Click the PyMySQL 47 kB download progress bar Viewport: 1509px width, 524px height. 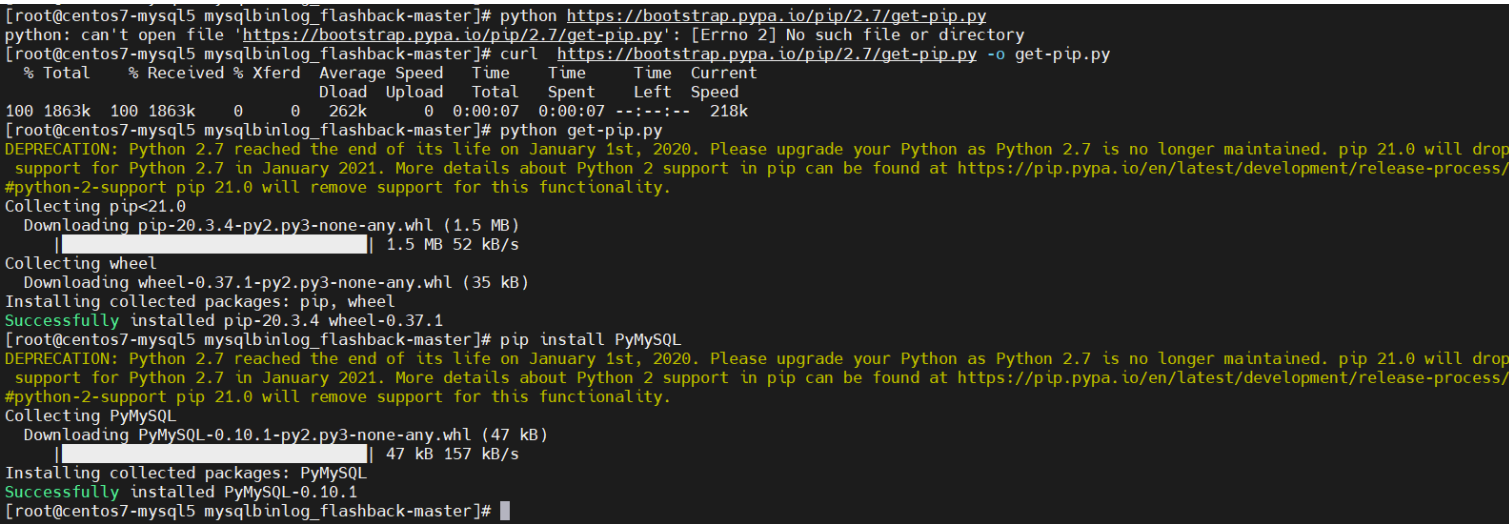click(x=215, y=454)
